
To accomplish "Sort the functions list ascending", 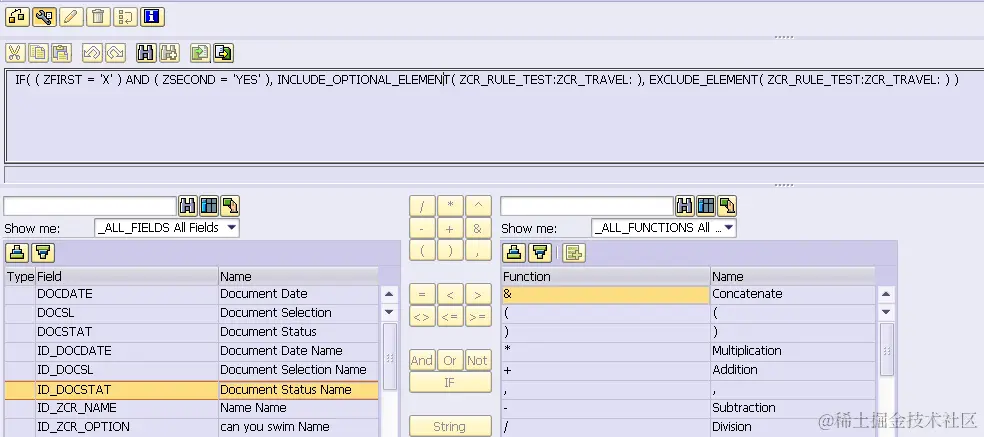I will 515,252.
